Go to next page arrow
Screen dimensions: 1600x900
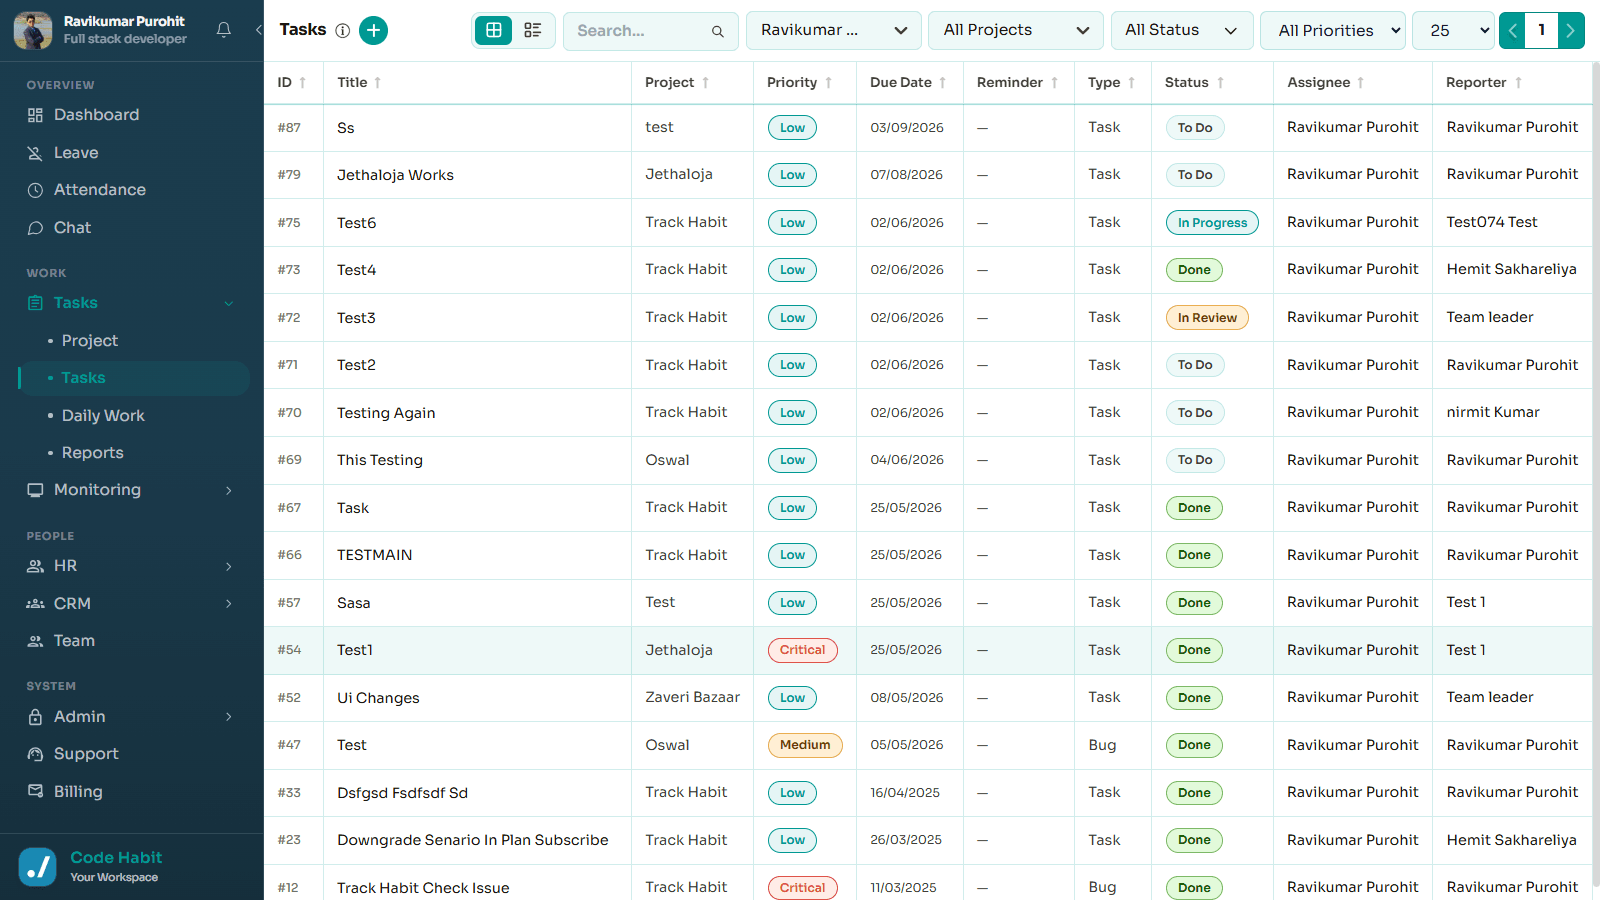point(1571,31)
